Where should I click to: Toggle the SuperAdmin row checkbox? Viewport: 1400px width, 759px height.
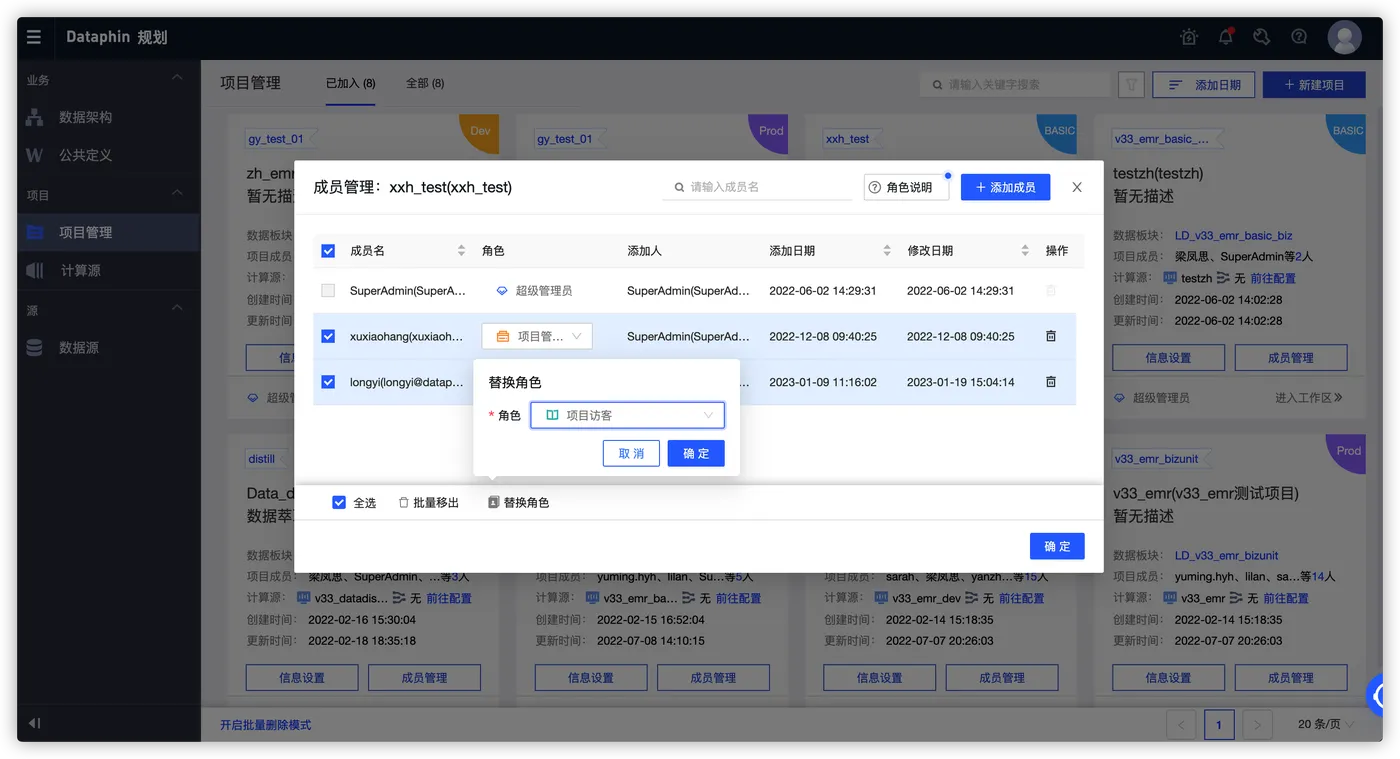328,291
